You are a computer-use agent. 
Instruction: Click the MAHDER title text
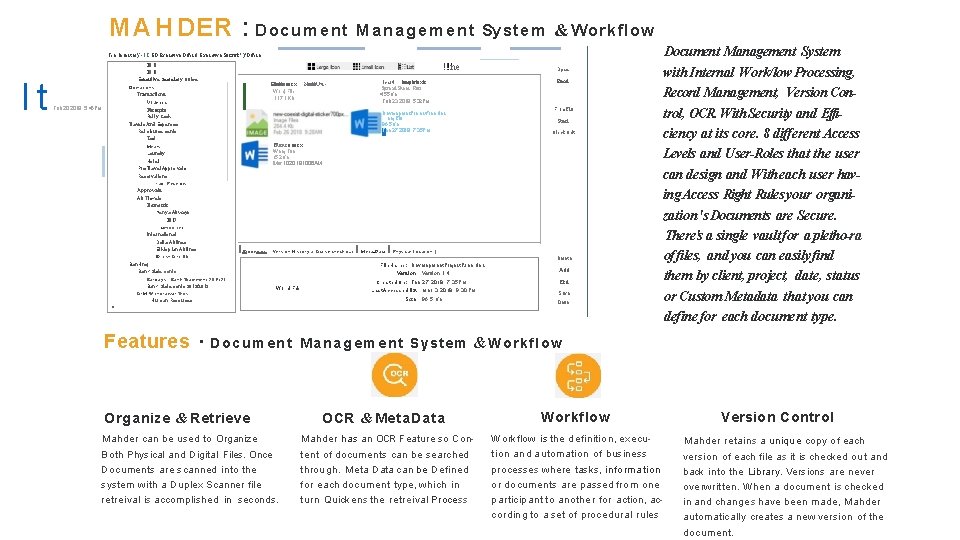(171, 28)
